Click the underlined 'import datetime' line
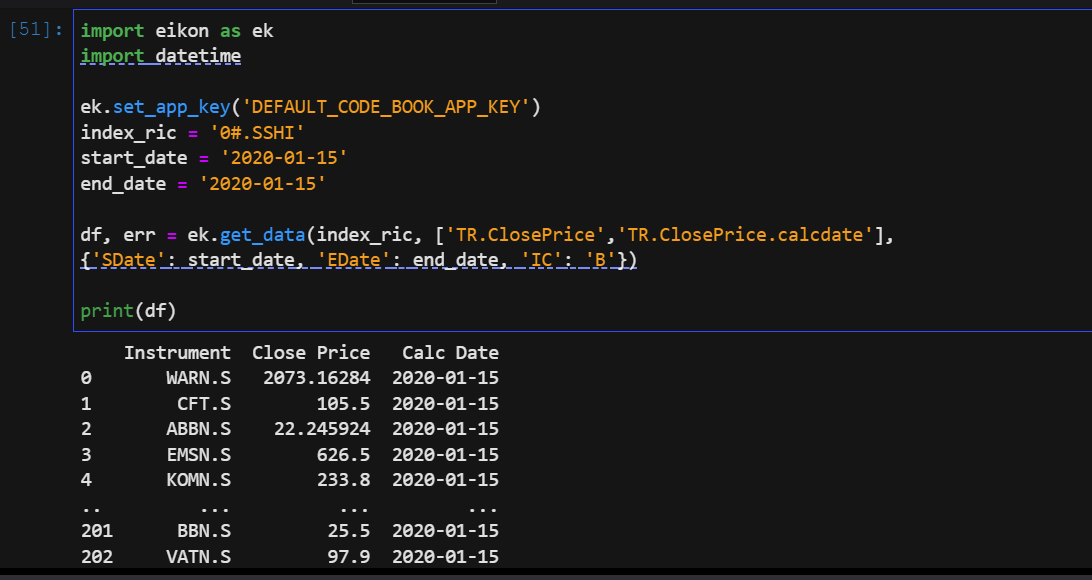1092x580 pixels. [x=160, y=56]
